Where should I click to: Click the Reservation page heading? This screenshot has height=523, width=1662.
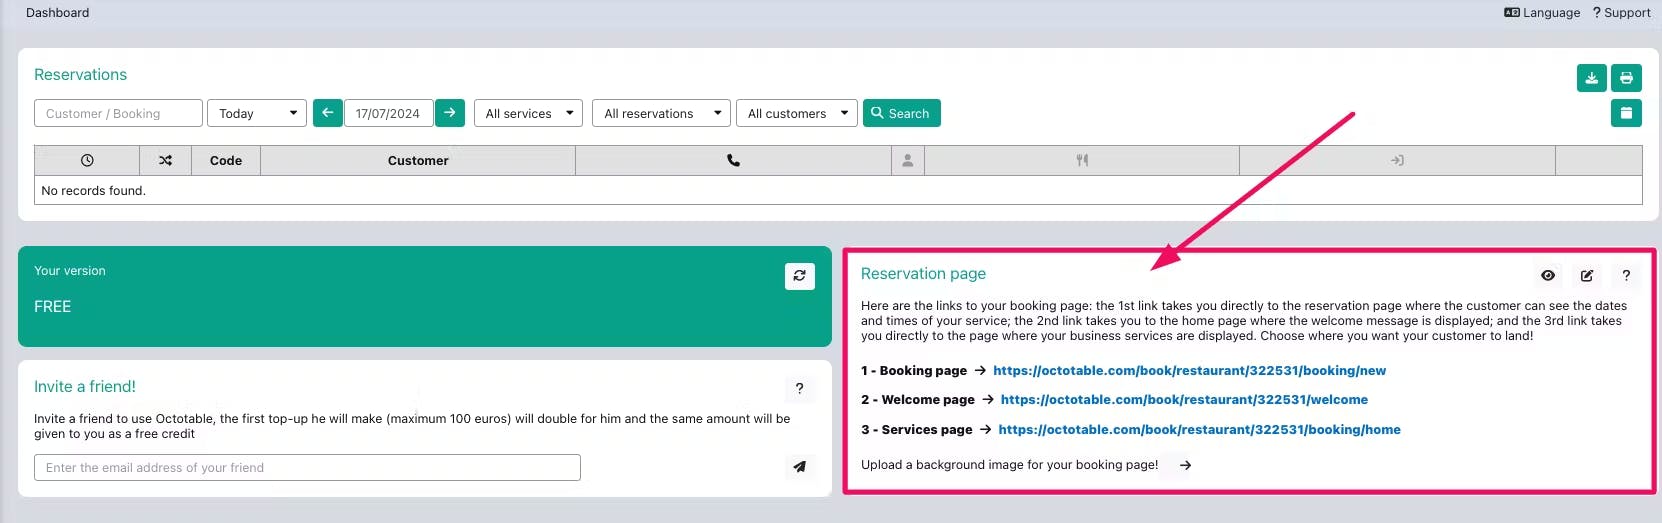pos(923,274)
